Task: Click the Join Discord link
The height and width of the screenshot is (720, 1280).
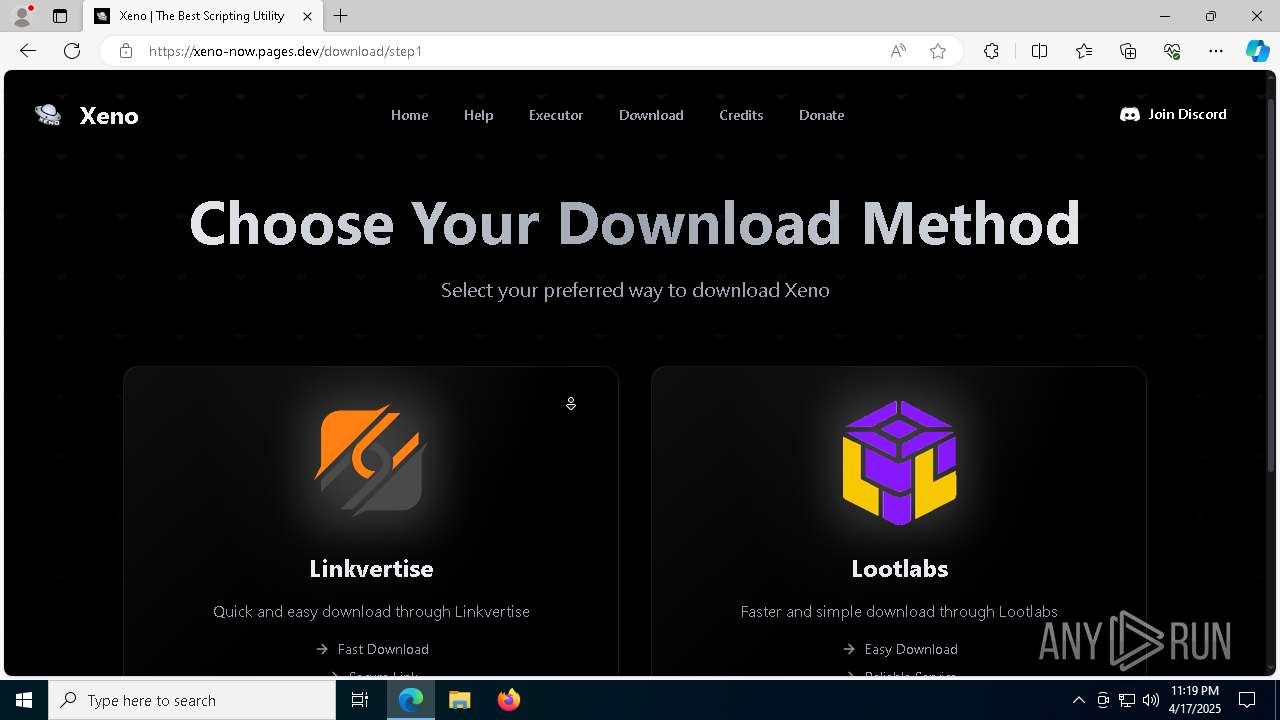Action: click(1173, 114)
